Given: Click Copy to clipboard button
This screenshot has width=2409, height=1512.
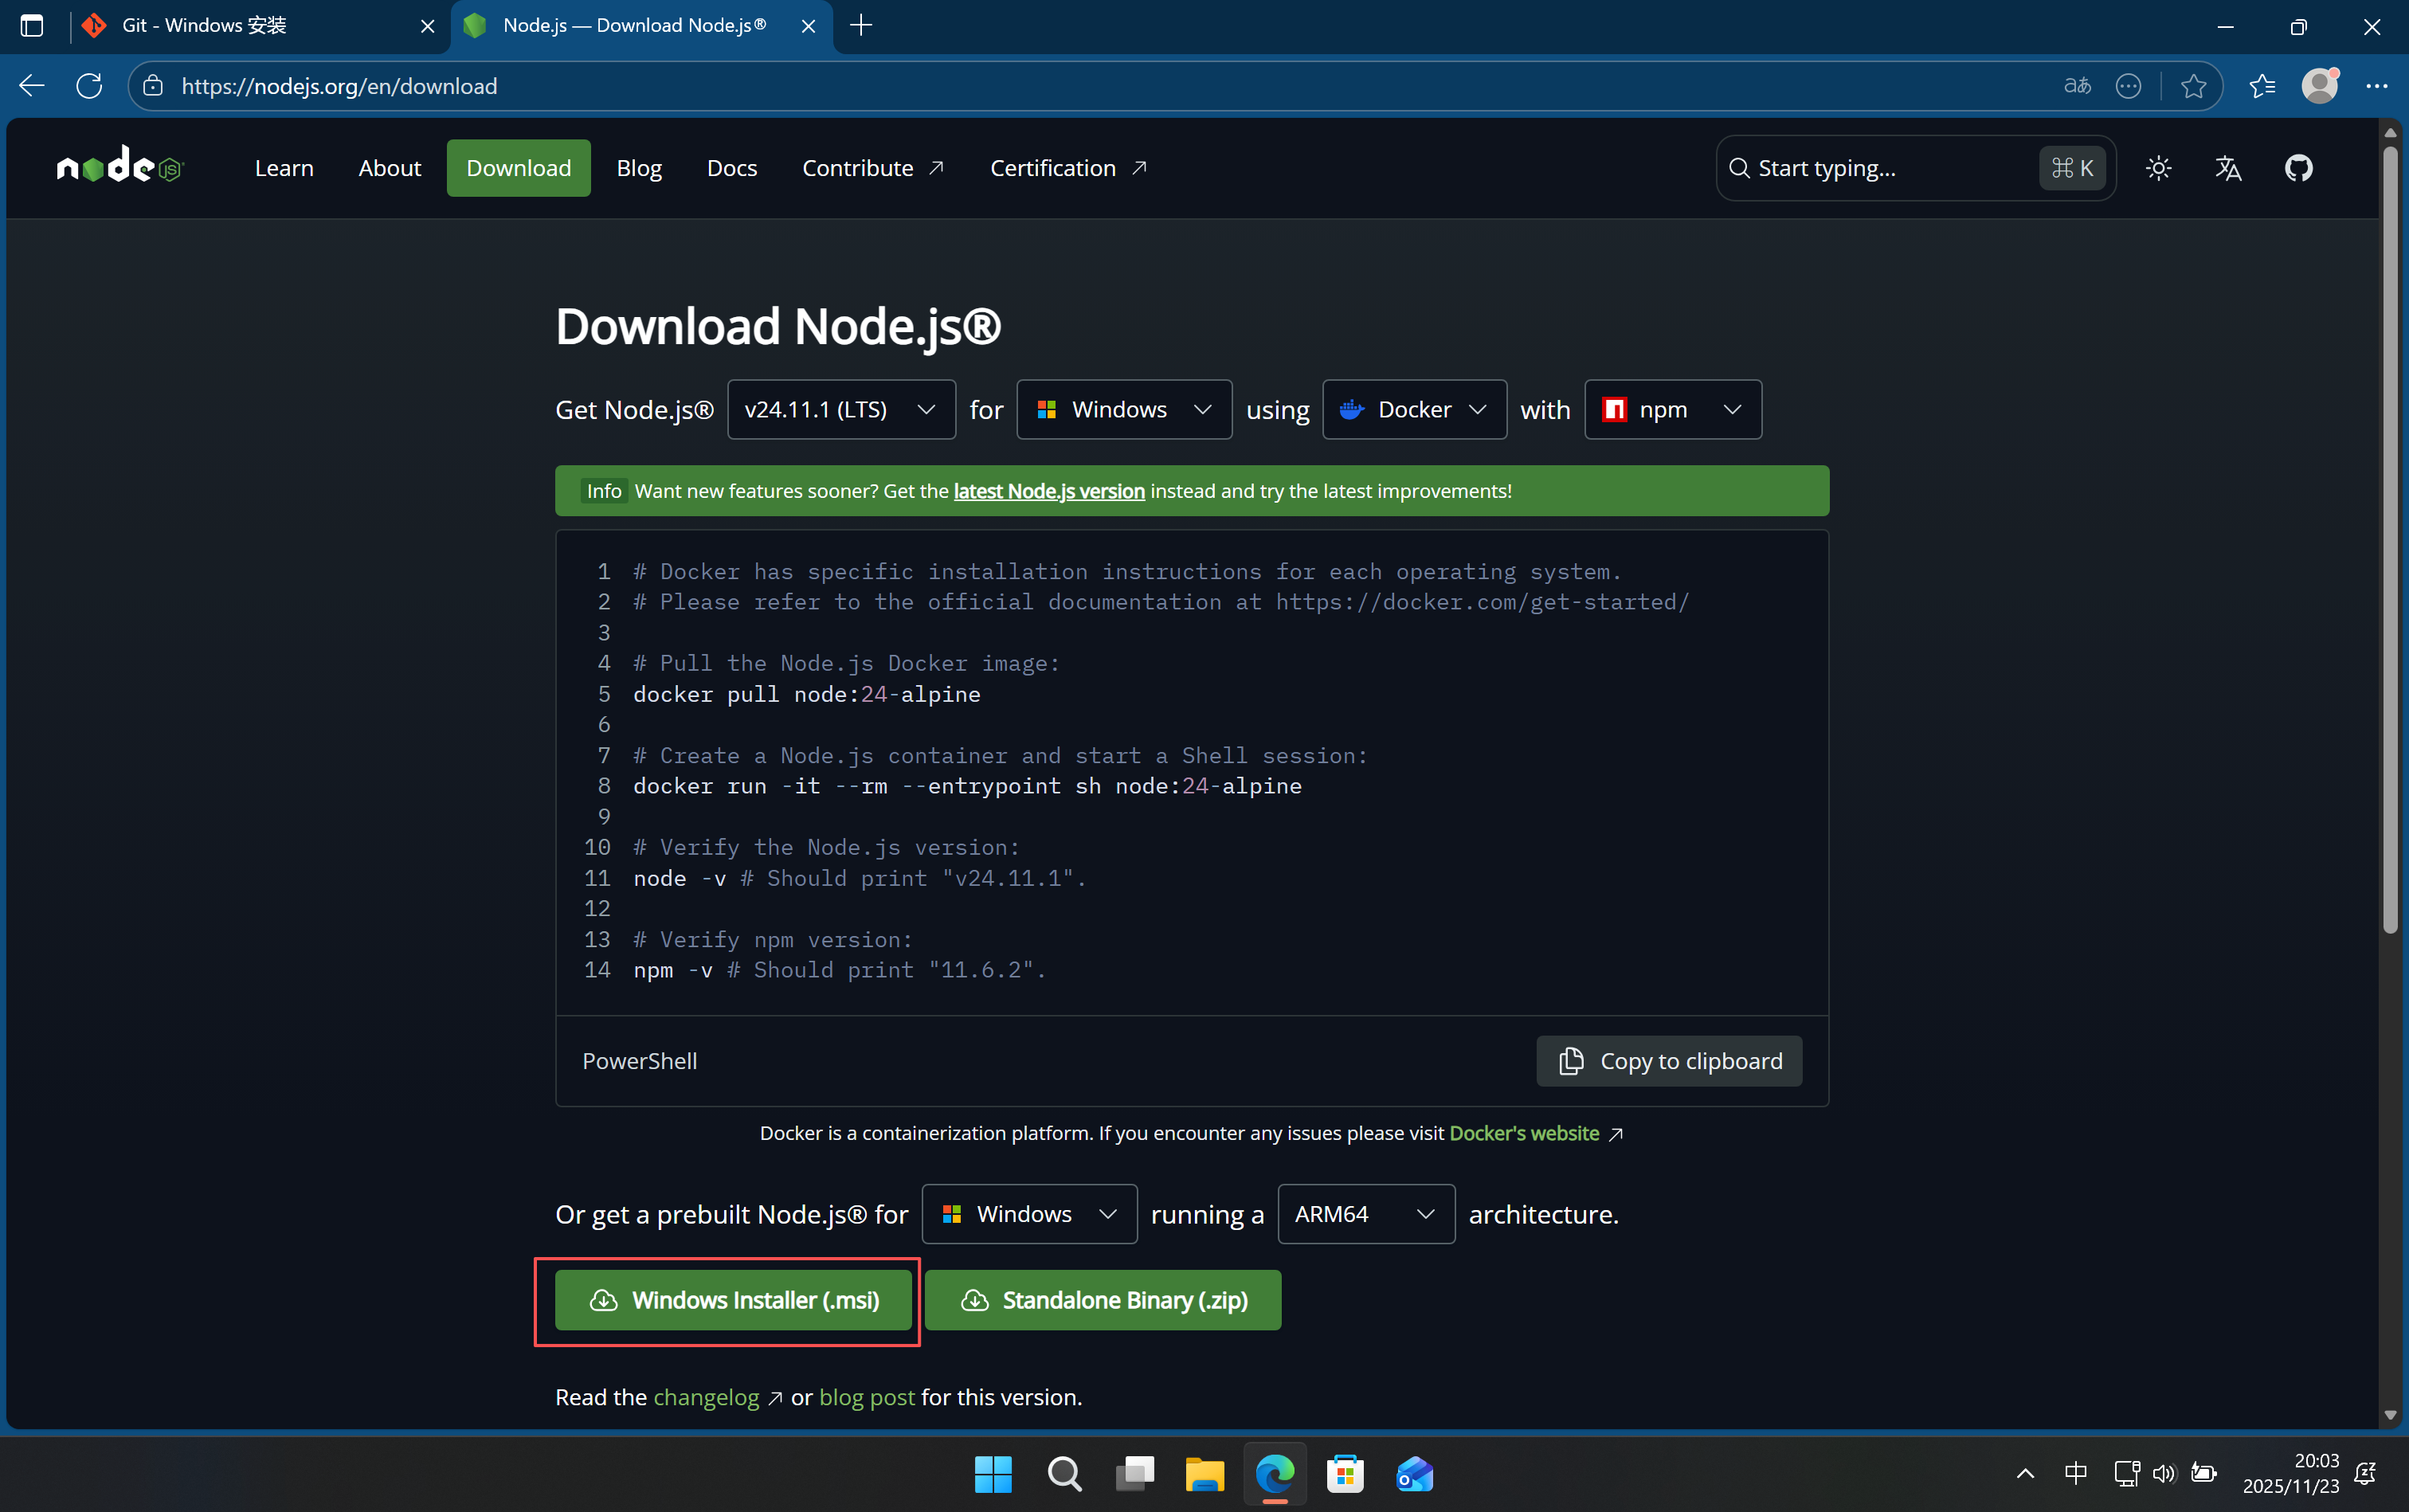Looking at the screenshot, I should [1669, 1061].
